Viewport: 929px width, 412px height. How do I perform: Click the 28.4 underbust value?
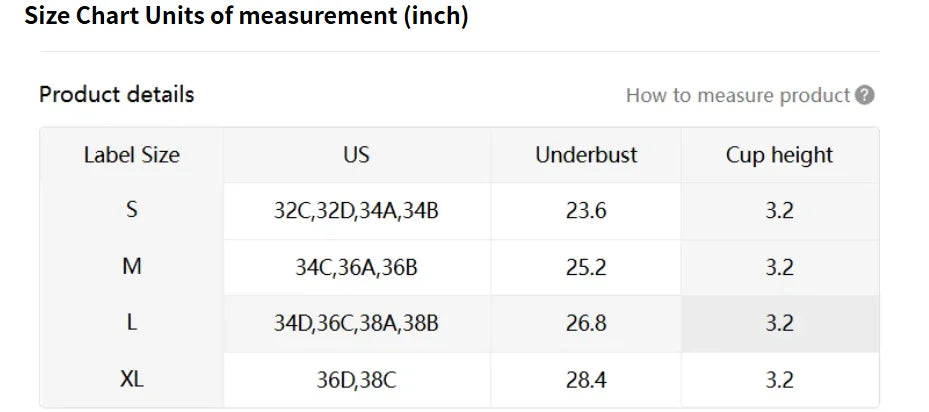pyautogui.click(x=586, y=379)
